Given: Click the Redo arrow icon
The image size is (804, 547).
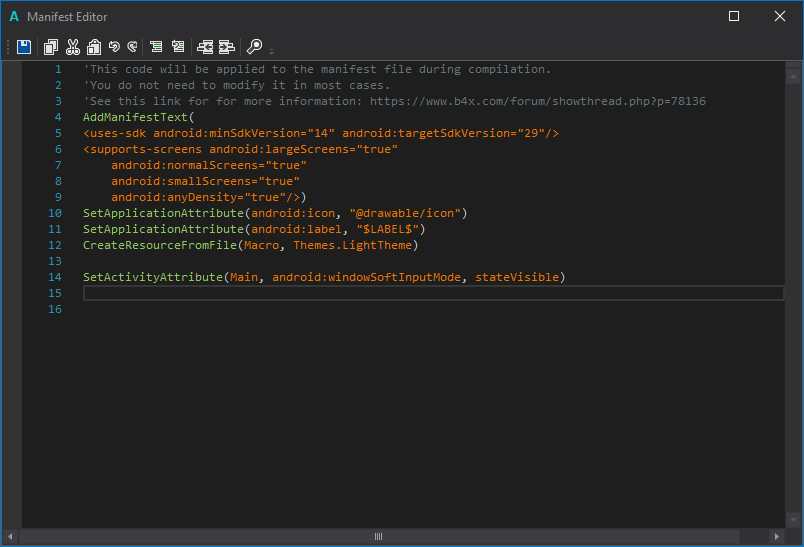Looking at the screenshot, I should [132, 46].
